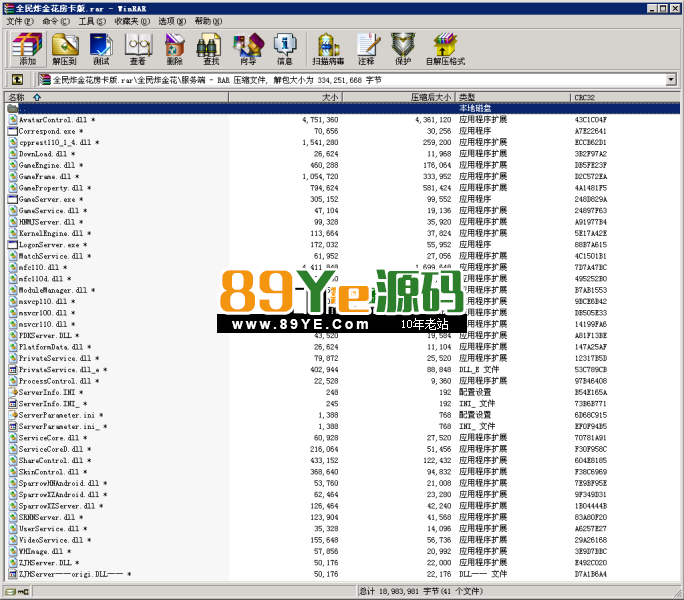The image size is (684, 600).
Task: Select ShareControl.dll file entry
Action: click(342, 460)
